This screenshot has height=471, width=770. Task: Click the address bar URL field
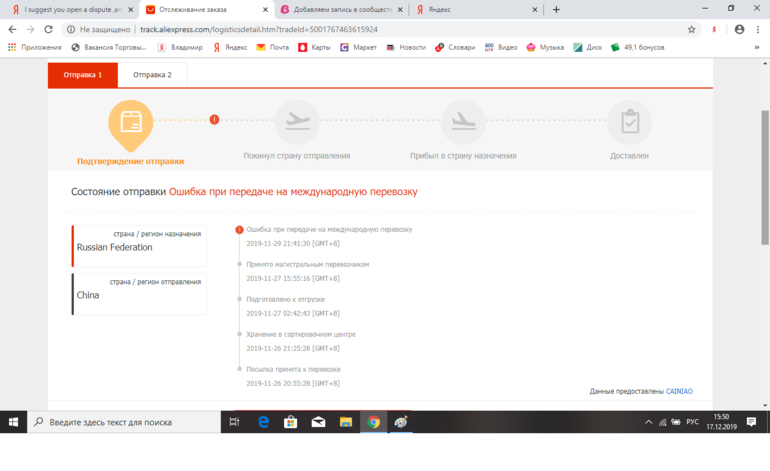tap(400, 29)
